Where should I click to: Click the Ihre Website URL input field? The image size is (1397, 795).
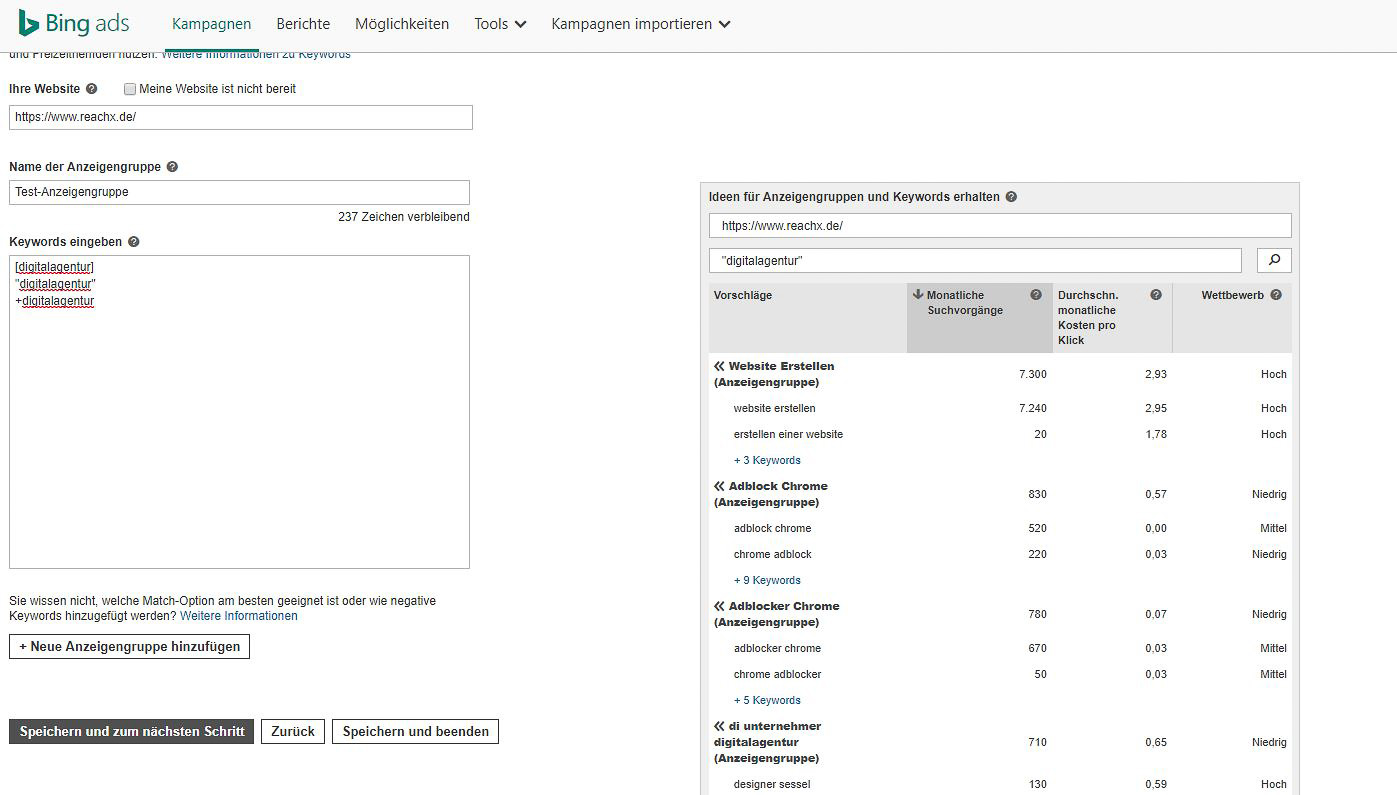click(x=241, y=117)
